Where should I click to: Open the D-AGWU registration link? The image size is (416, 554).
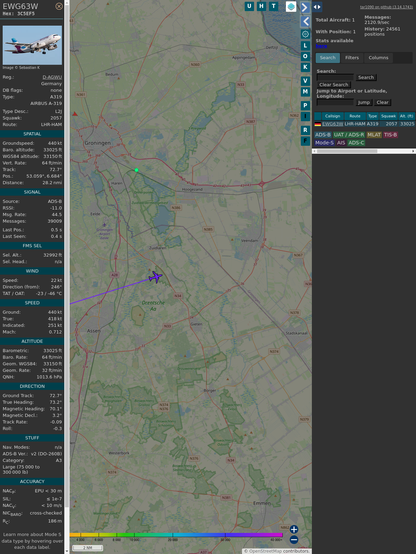[x=52, y=77]
